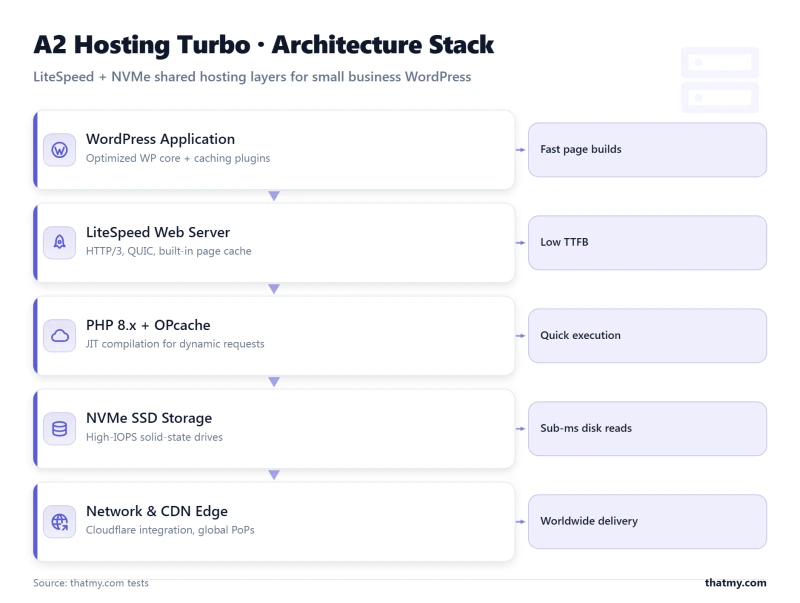Click 'JIT compilation for dynamic requests' text
The image size is (800, 603).
[175, 344]
